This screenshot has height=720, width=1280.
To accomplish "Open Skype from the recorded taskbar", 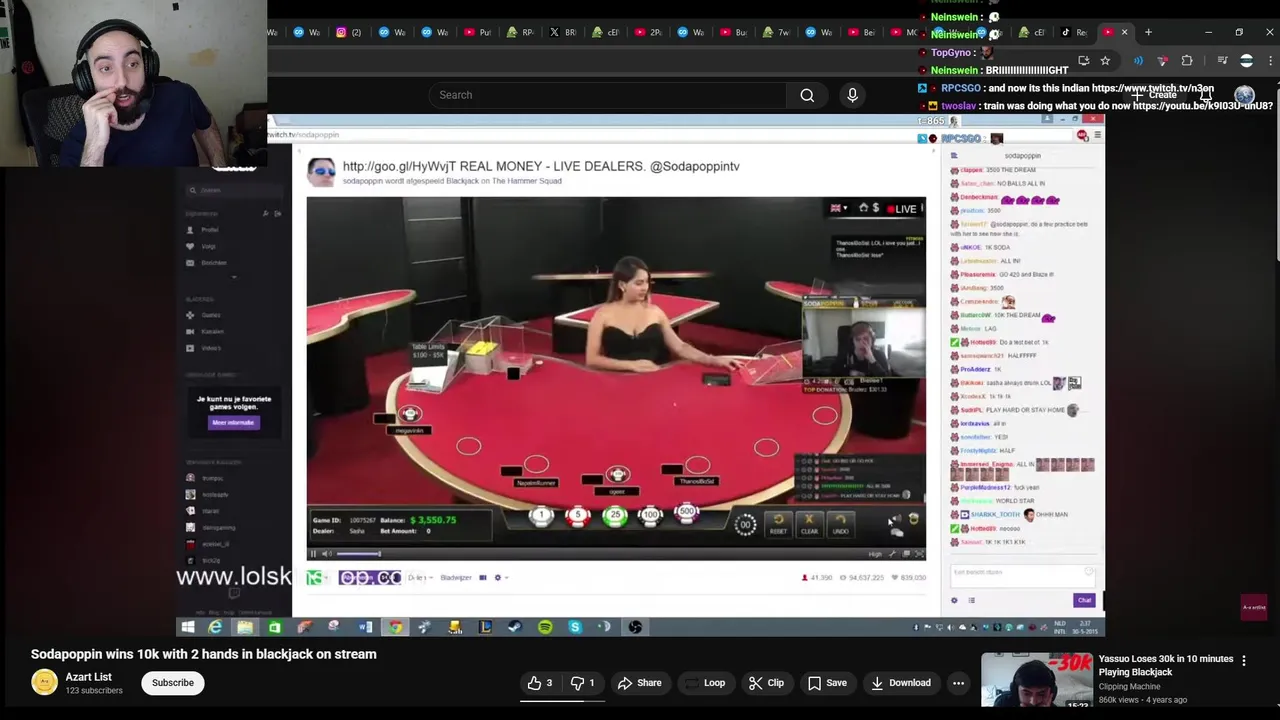I will [575, 627].
